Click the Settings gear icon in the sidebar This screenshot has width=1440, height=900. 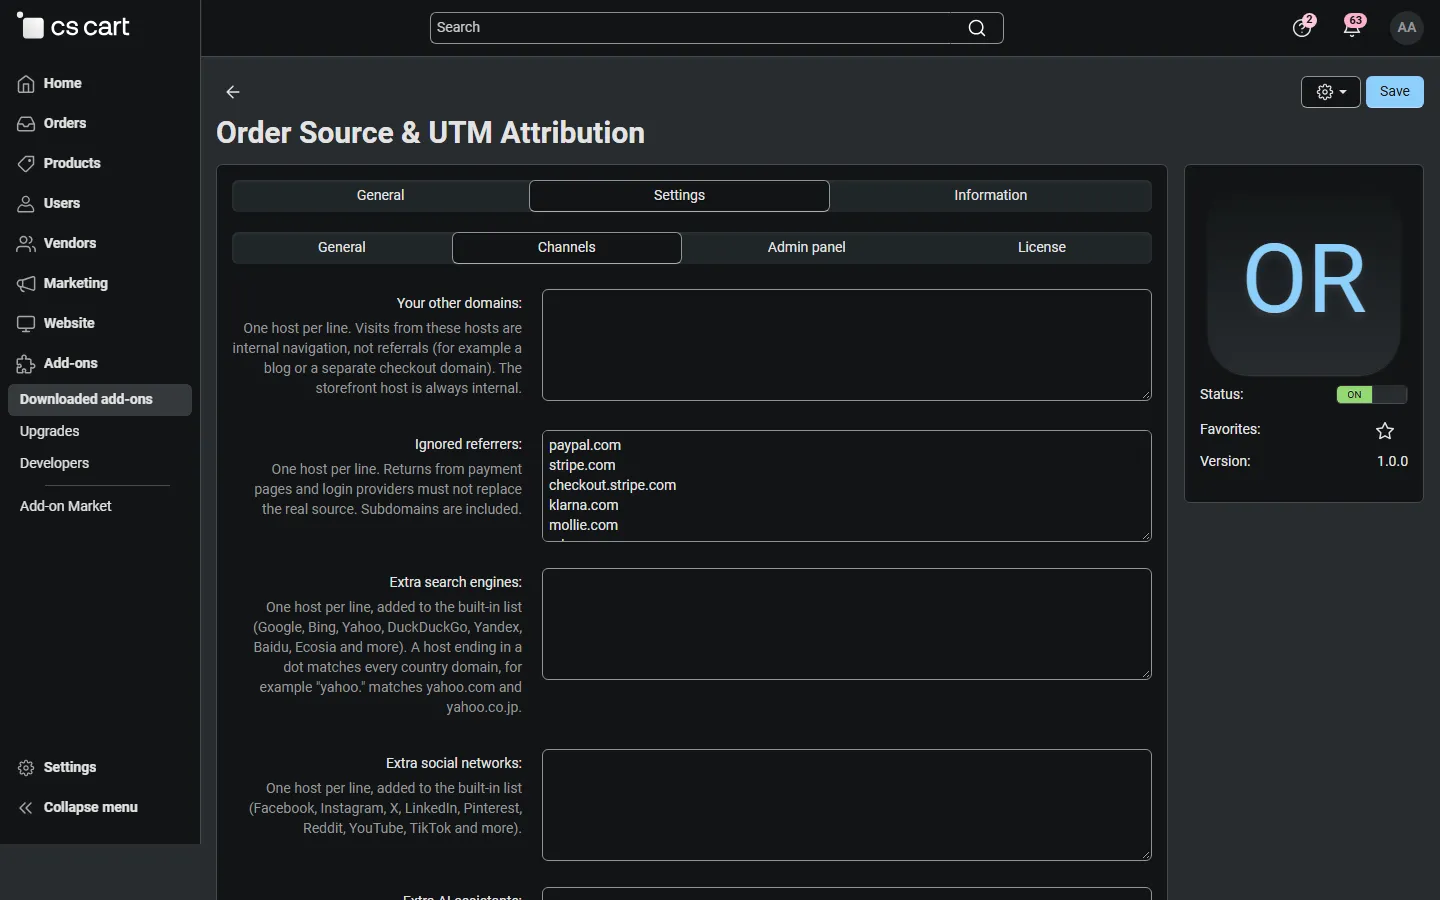coord(26,768)
